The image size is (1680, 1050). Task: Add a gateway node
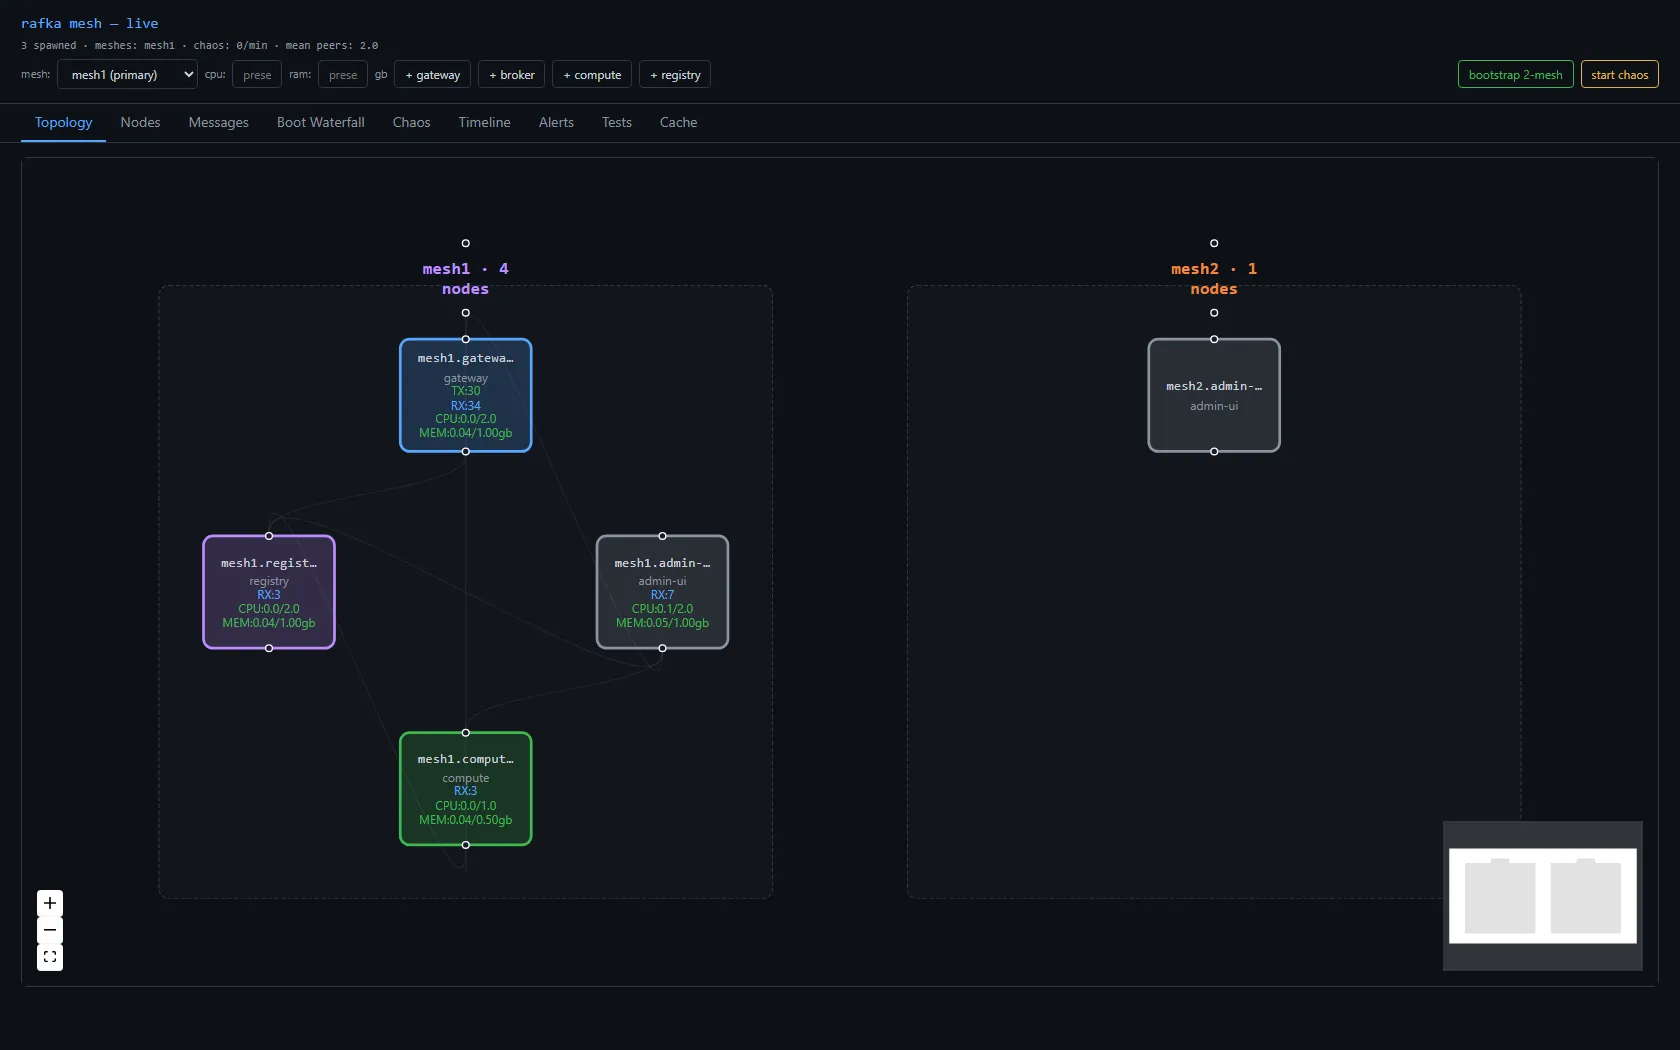coord(433,75)
